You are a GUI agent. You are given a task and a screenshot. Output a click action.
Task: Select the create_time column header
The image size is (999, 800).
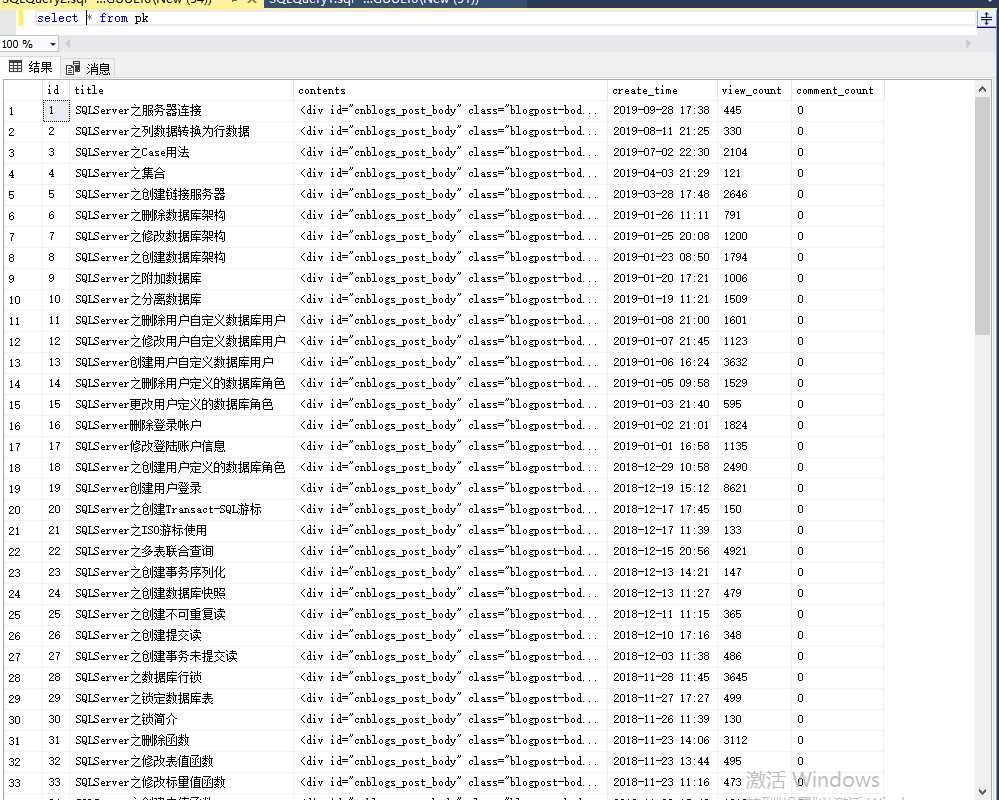click(x=663, y=90)
